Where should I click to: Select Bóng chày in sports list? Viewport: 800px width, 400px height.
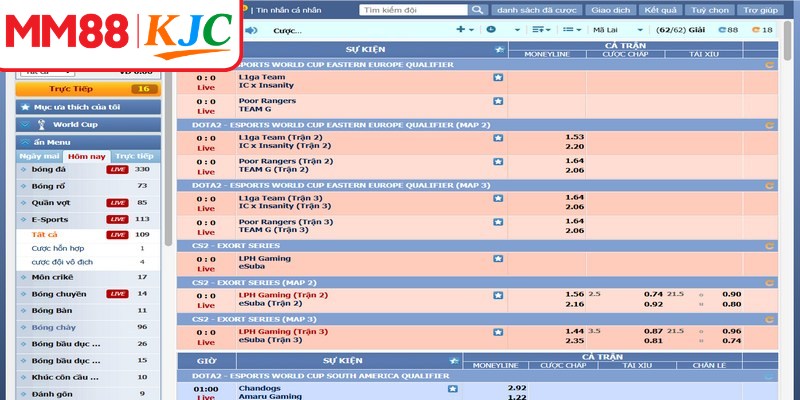pos(54,327)
